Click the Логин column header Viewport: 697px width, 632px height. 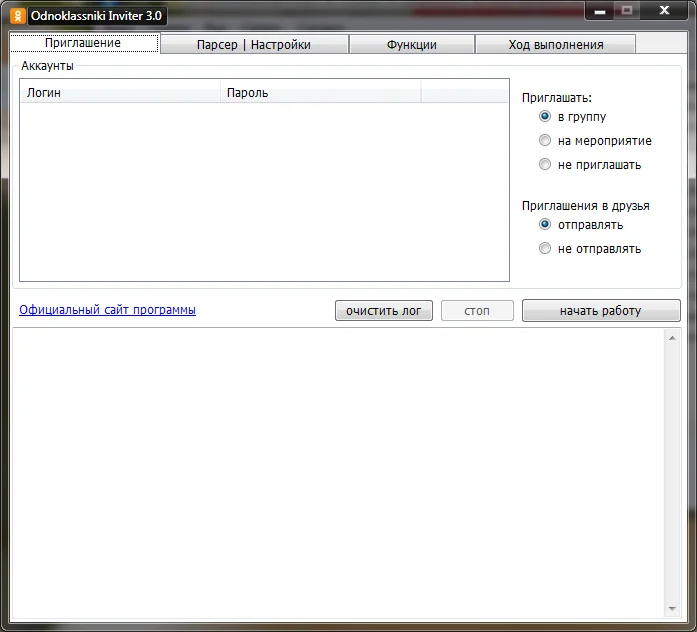(x=120, y=93)
